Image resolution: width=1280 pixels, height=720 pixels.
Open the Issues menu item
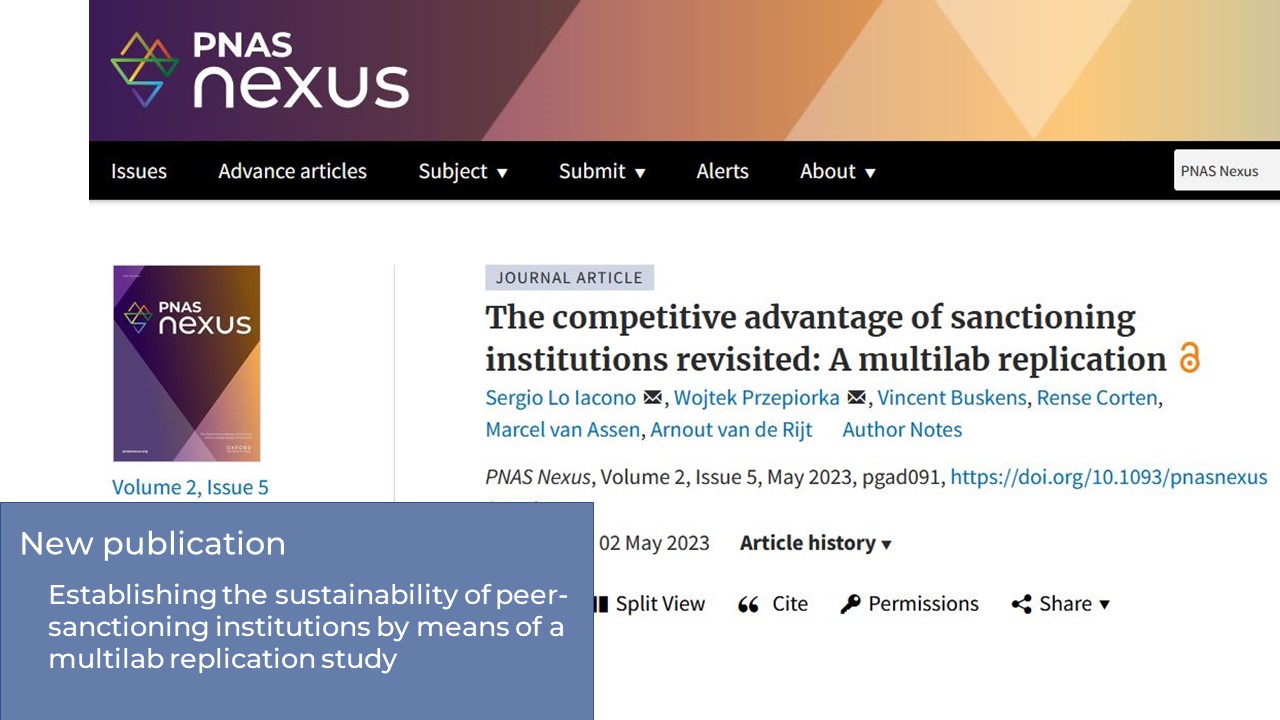pos(139,171)
